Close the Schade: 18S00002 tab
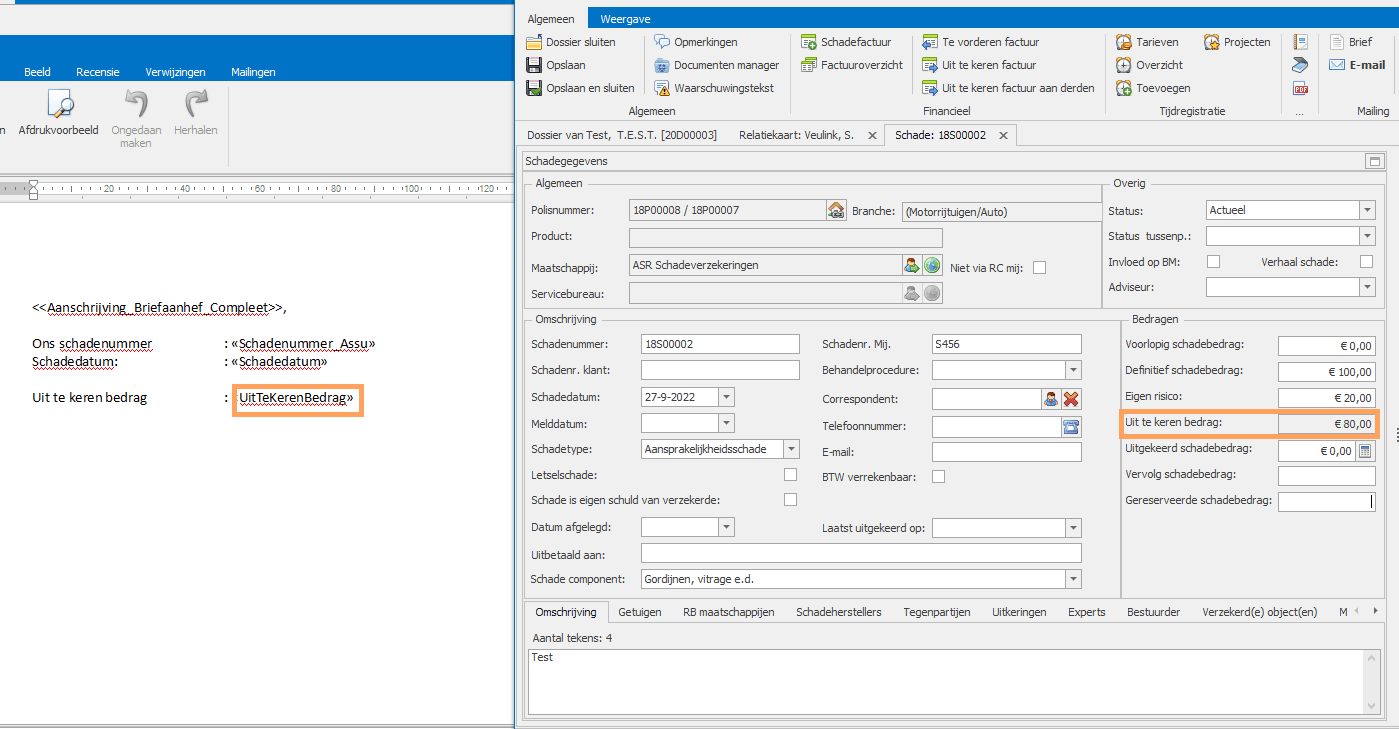The height and width of the screenshot is (729, 1399). tap(1003, 135)
